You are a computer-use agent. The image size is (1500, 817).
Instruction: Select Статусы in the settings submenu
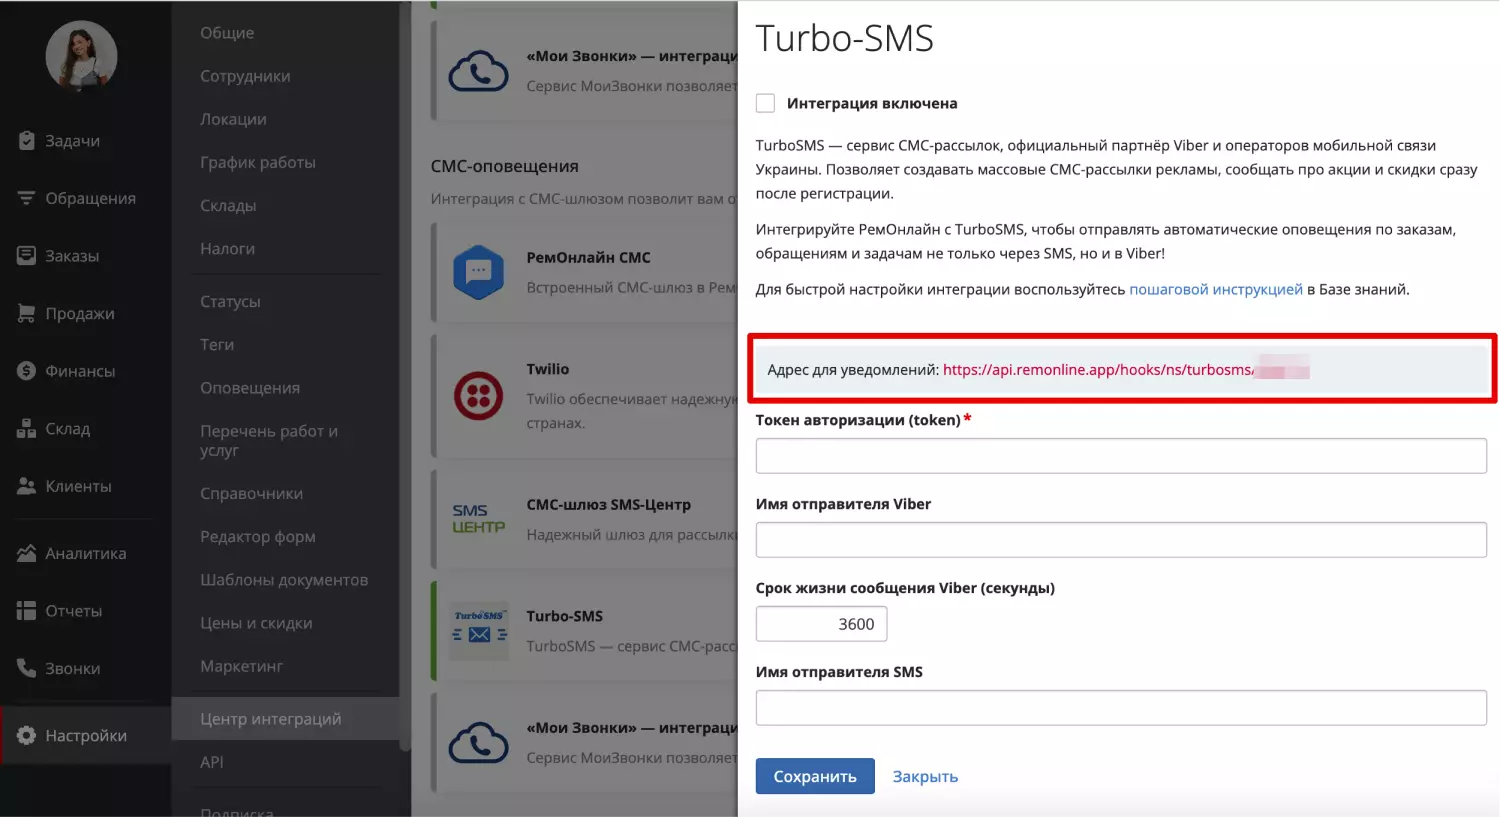[x=230, y=301]
